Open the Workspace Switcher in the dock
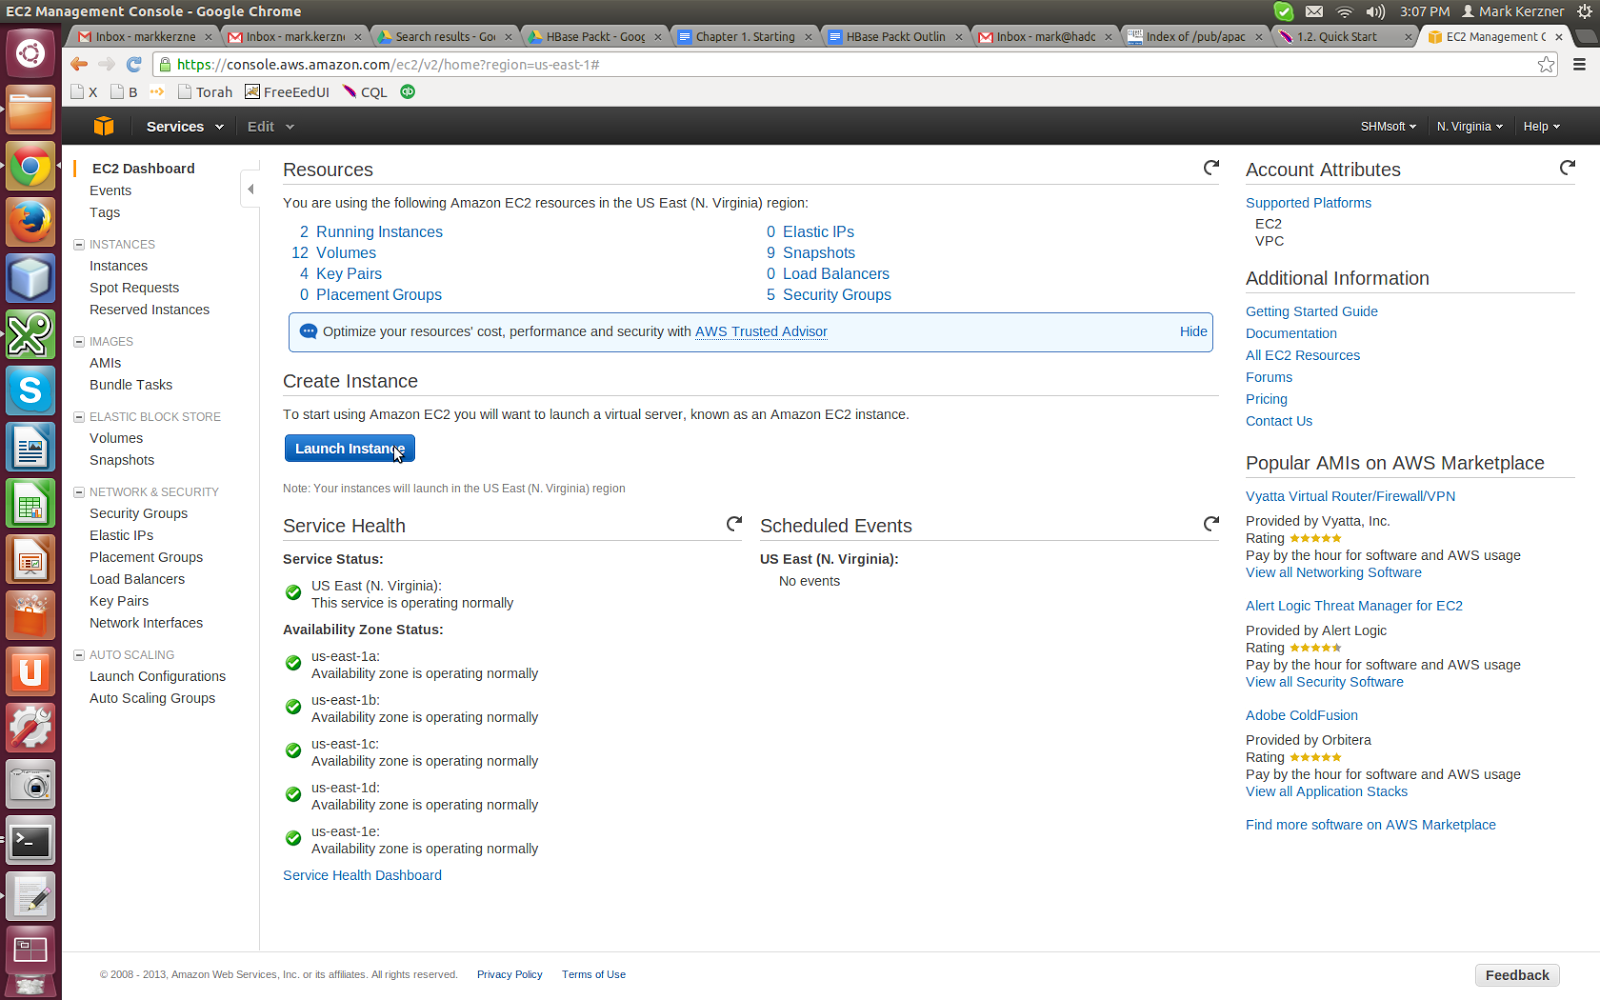Viewport: 1600px width, 1000px height. coord(30,950)
